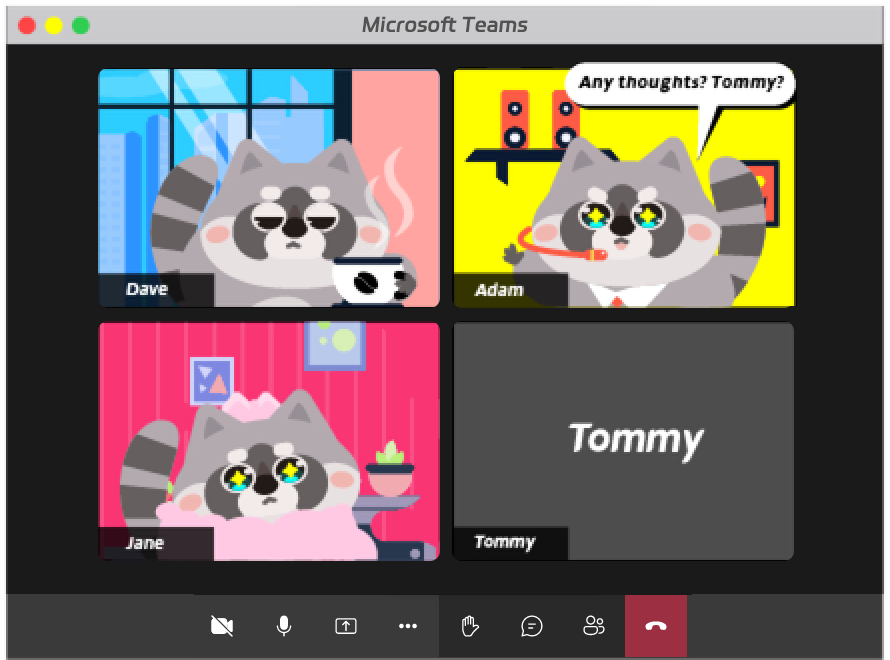
Task: Click the green full-screen window button
Action: [81, 25]
